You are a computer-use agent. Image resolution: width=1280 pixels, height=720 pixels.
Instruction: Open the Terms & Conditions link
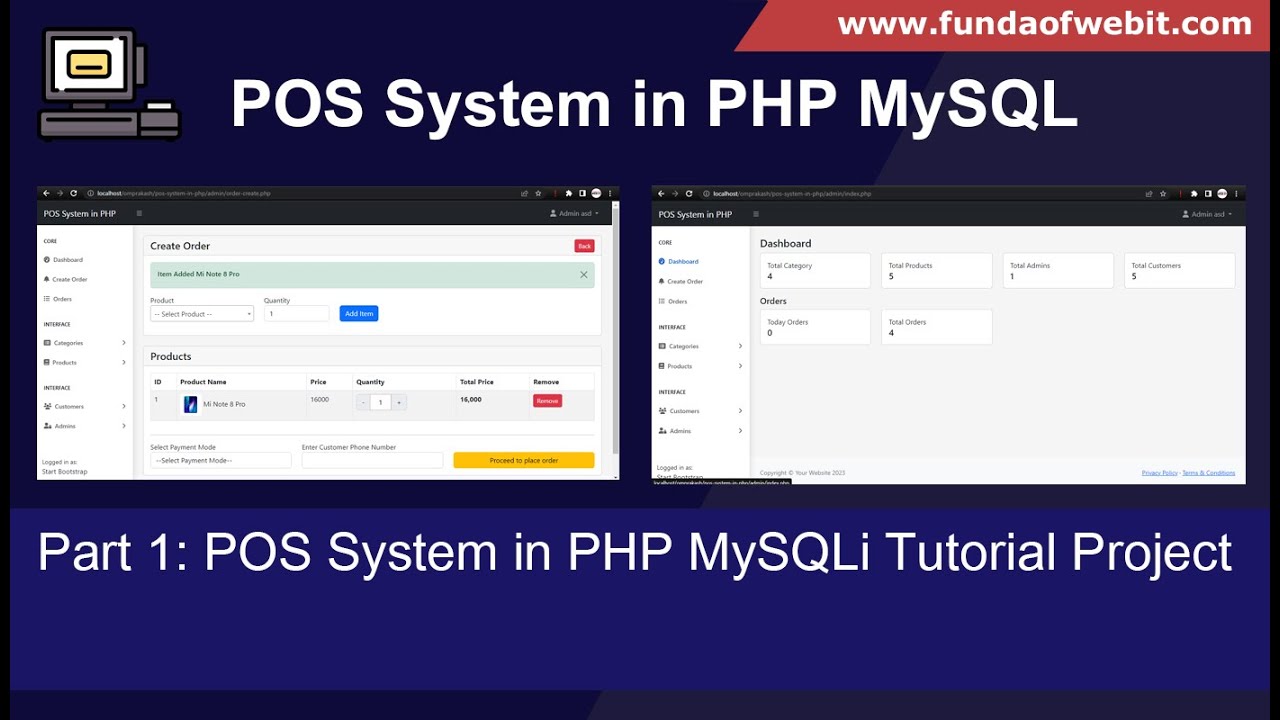tap(1209, 473)
